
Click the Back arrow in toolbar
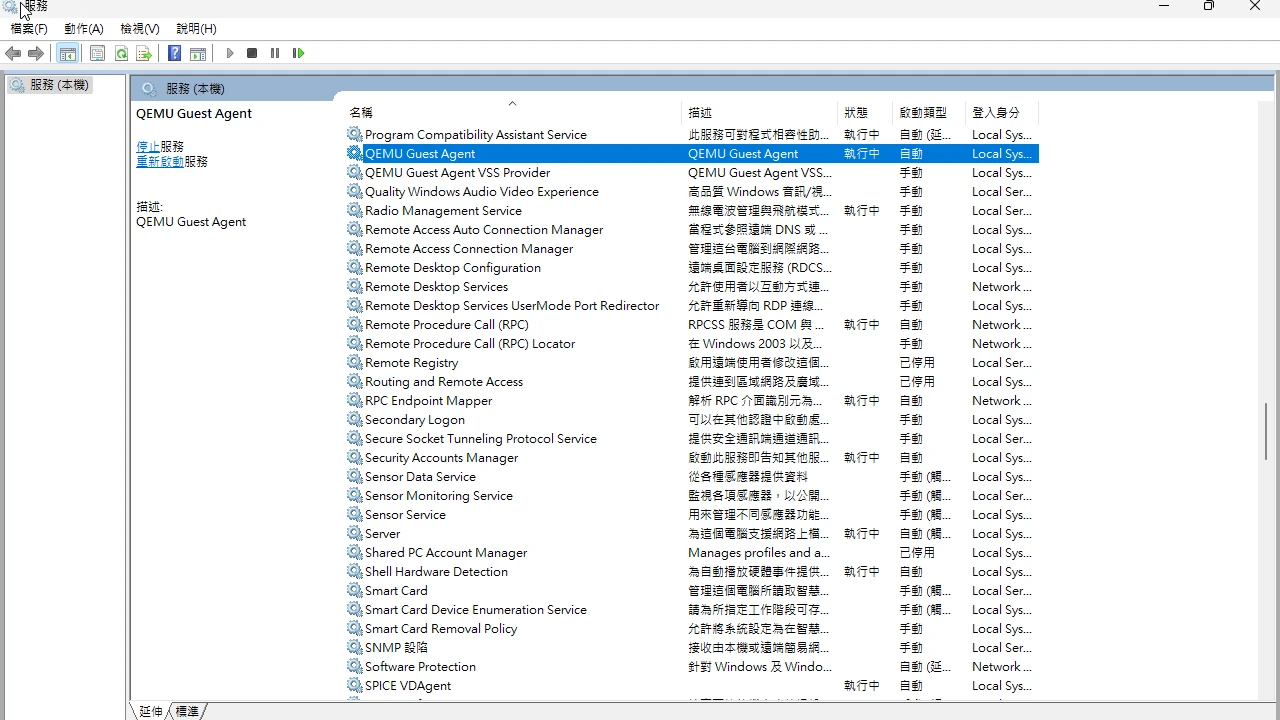(13, 53)
